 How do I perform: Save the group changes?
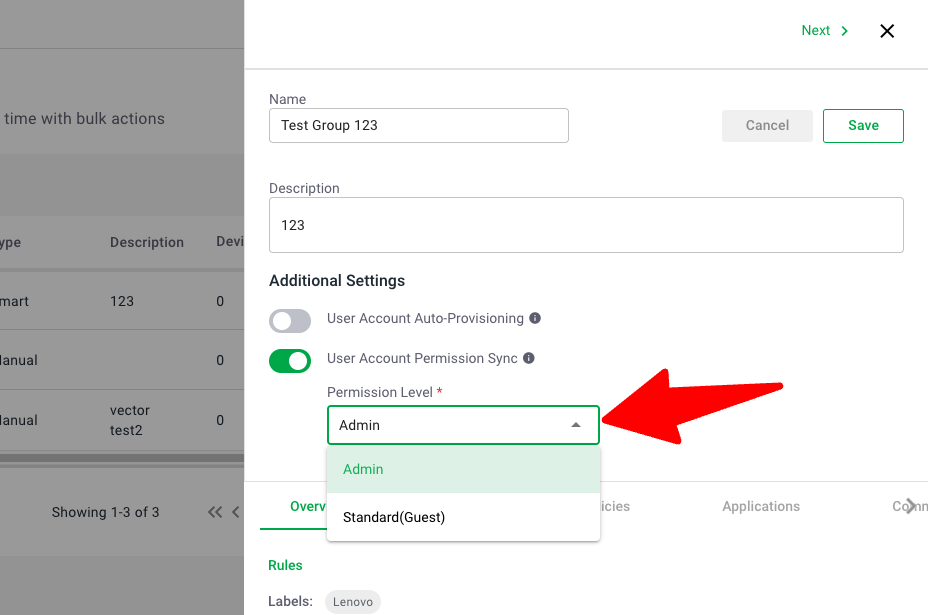coord(862,125)
